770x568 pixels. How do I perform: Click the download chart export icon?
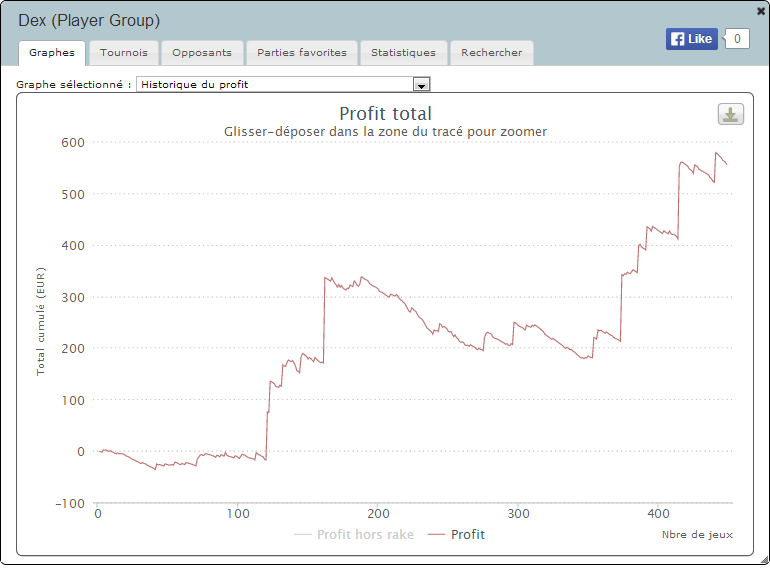[x=730, y=114]
